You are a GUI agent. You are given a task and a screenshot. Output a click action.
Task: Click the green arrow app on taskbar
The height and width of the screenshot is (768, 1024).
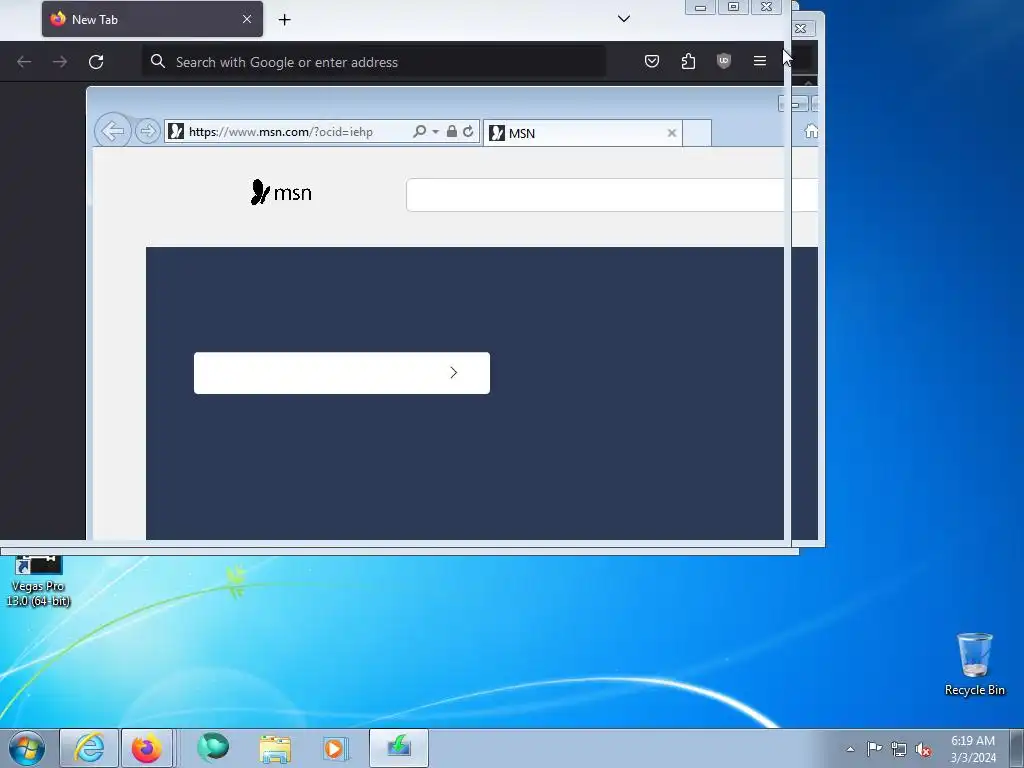398,748
